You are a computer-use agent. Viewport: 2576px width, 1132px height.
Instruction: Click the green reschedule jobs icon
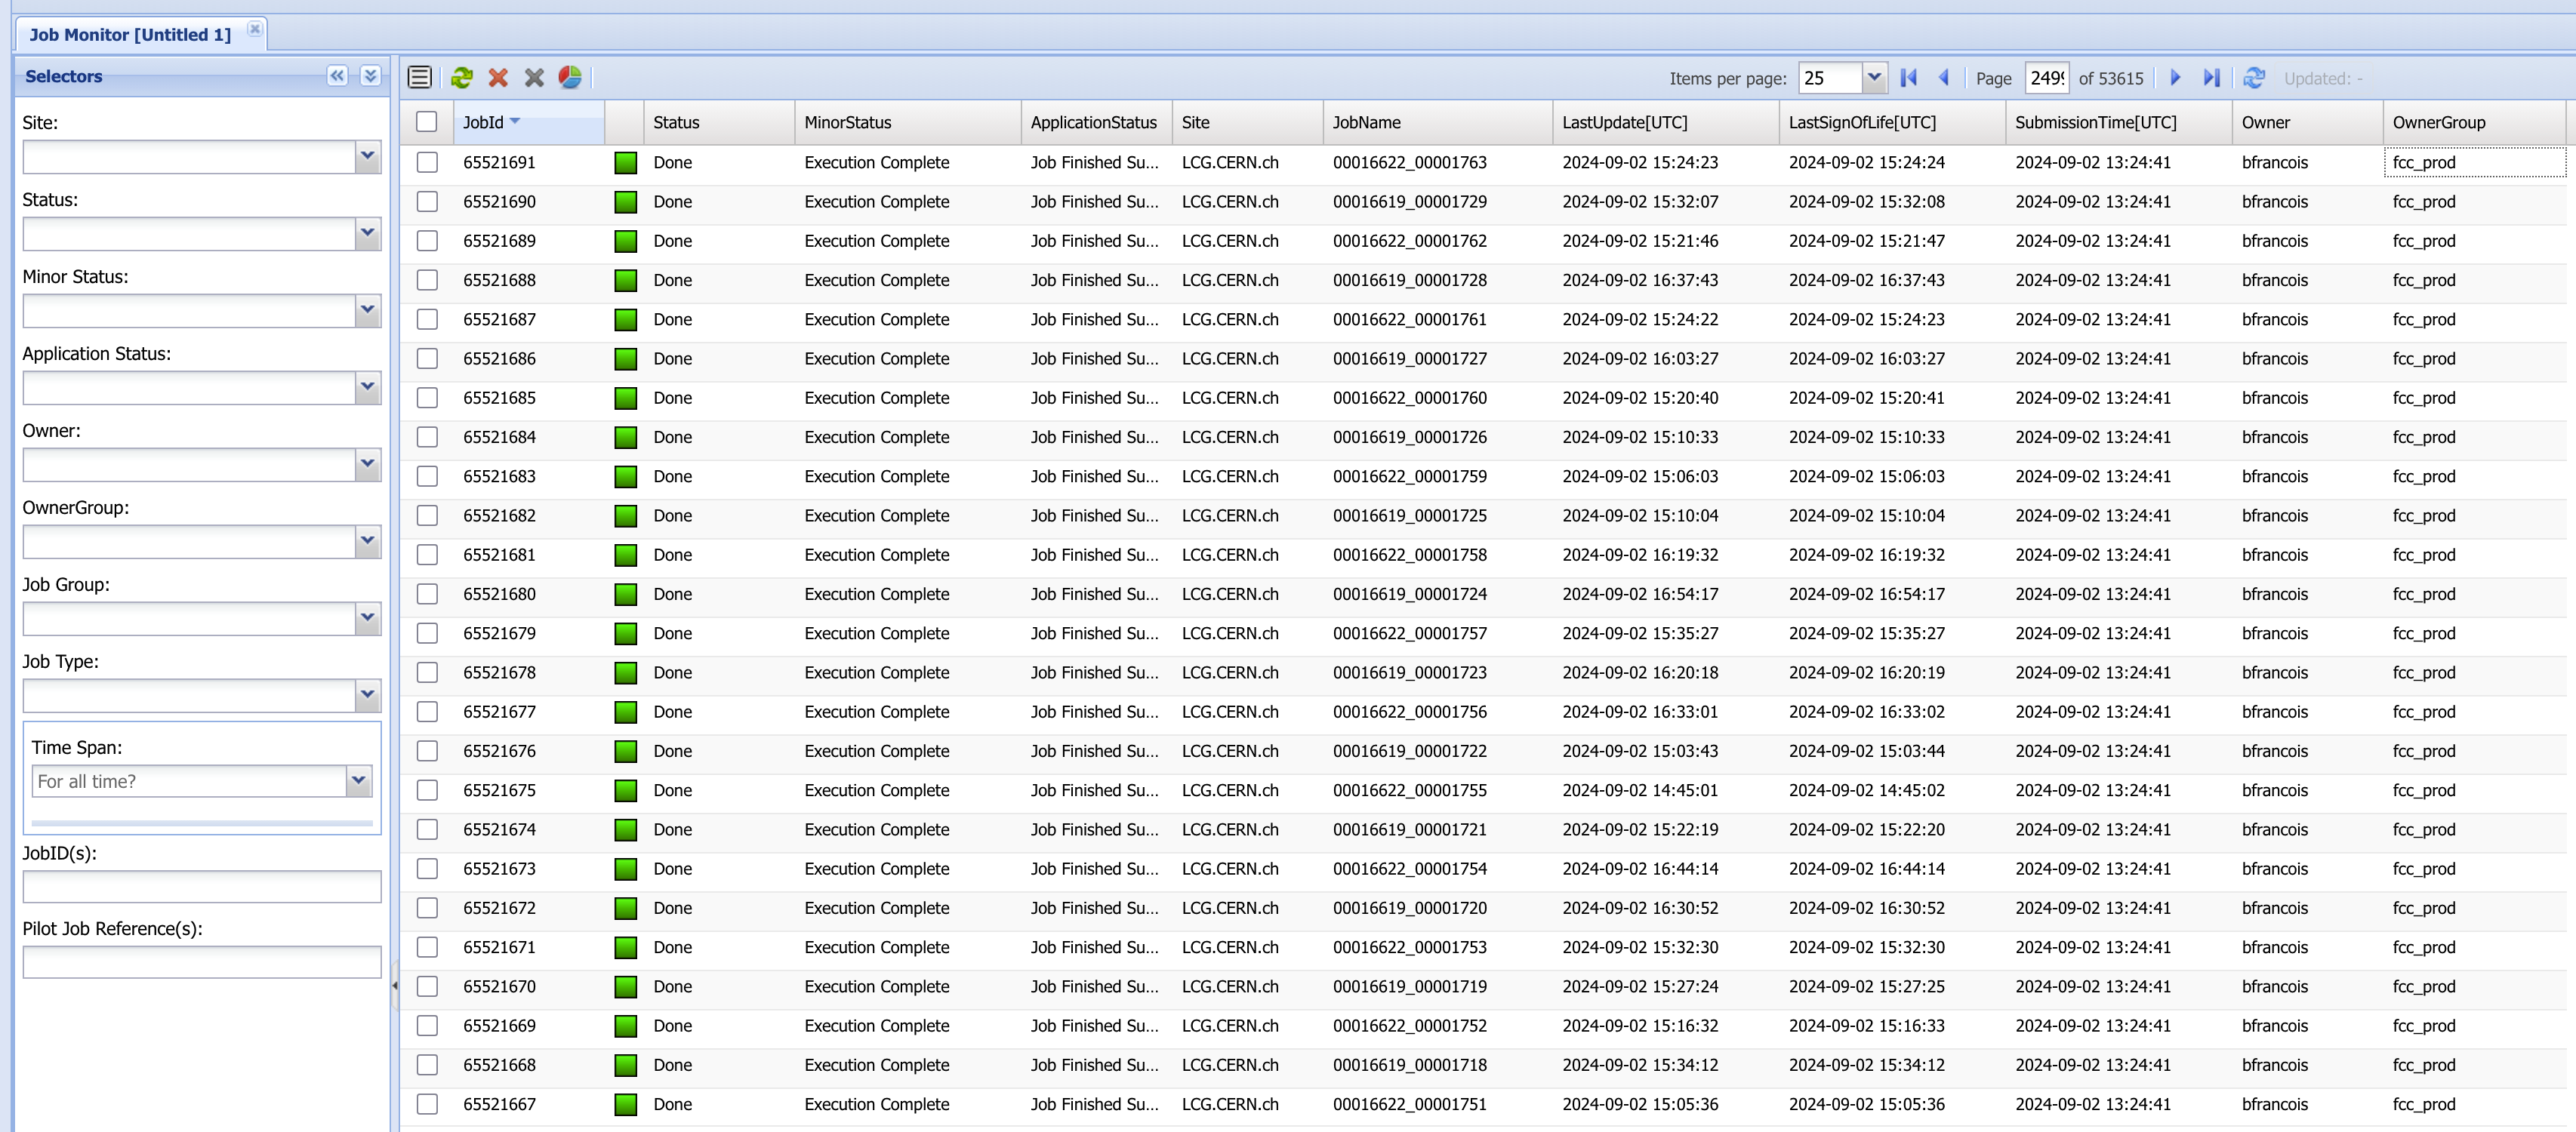tap(462, 77)
